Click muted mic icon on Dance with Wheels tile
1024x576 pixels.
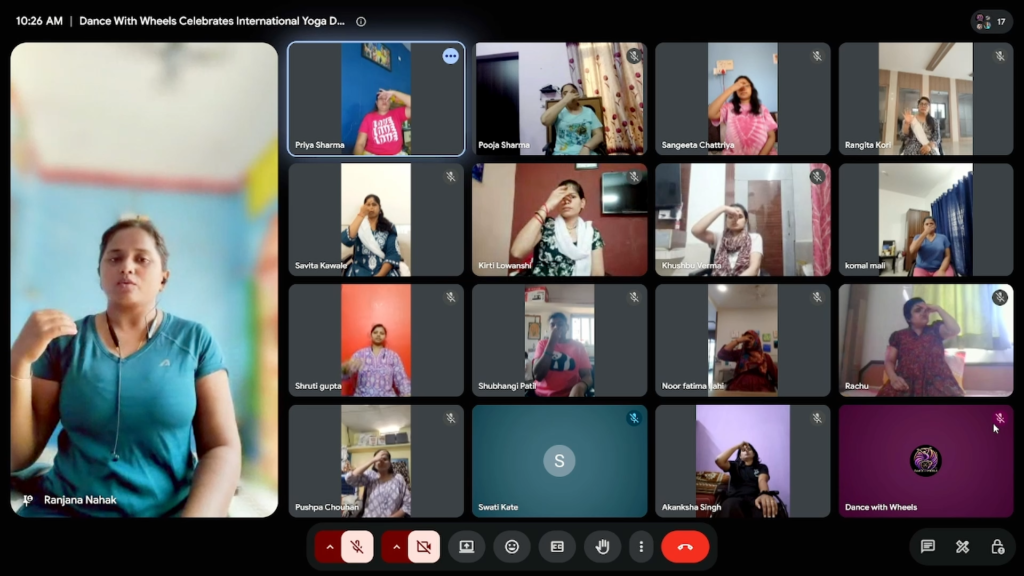pos(999,418)
